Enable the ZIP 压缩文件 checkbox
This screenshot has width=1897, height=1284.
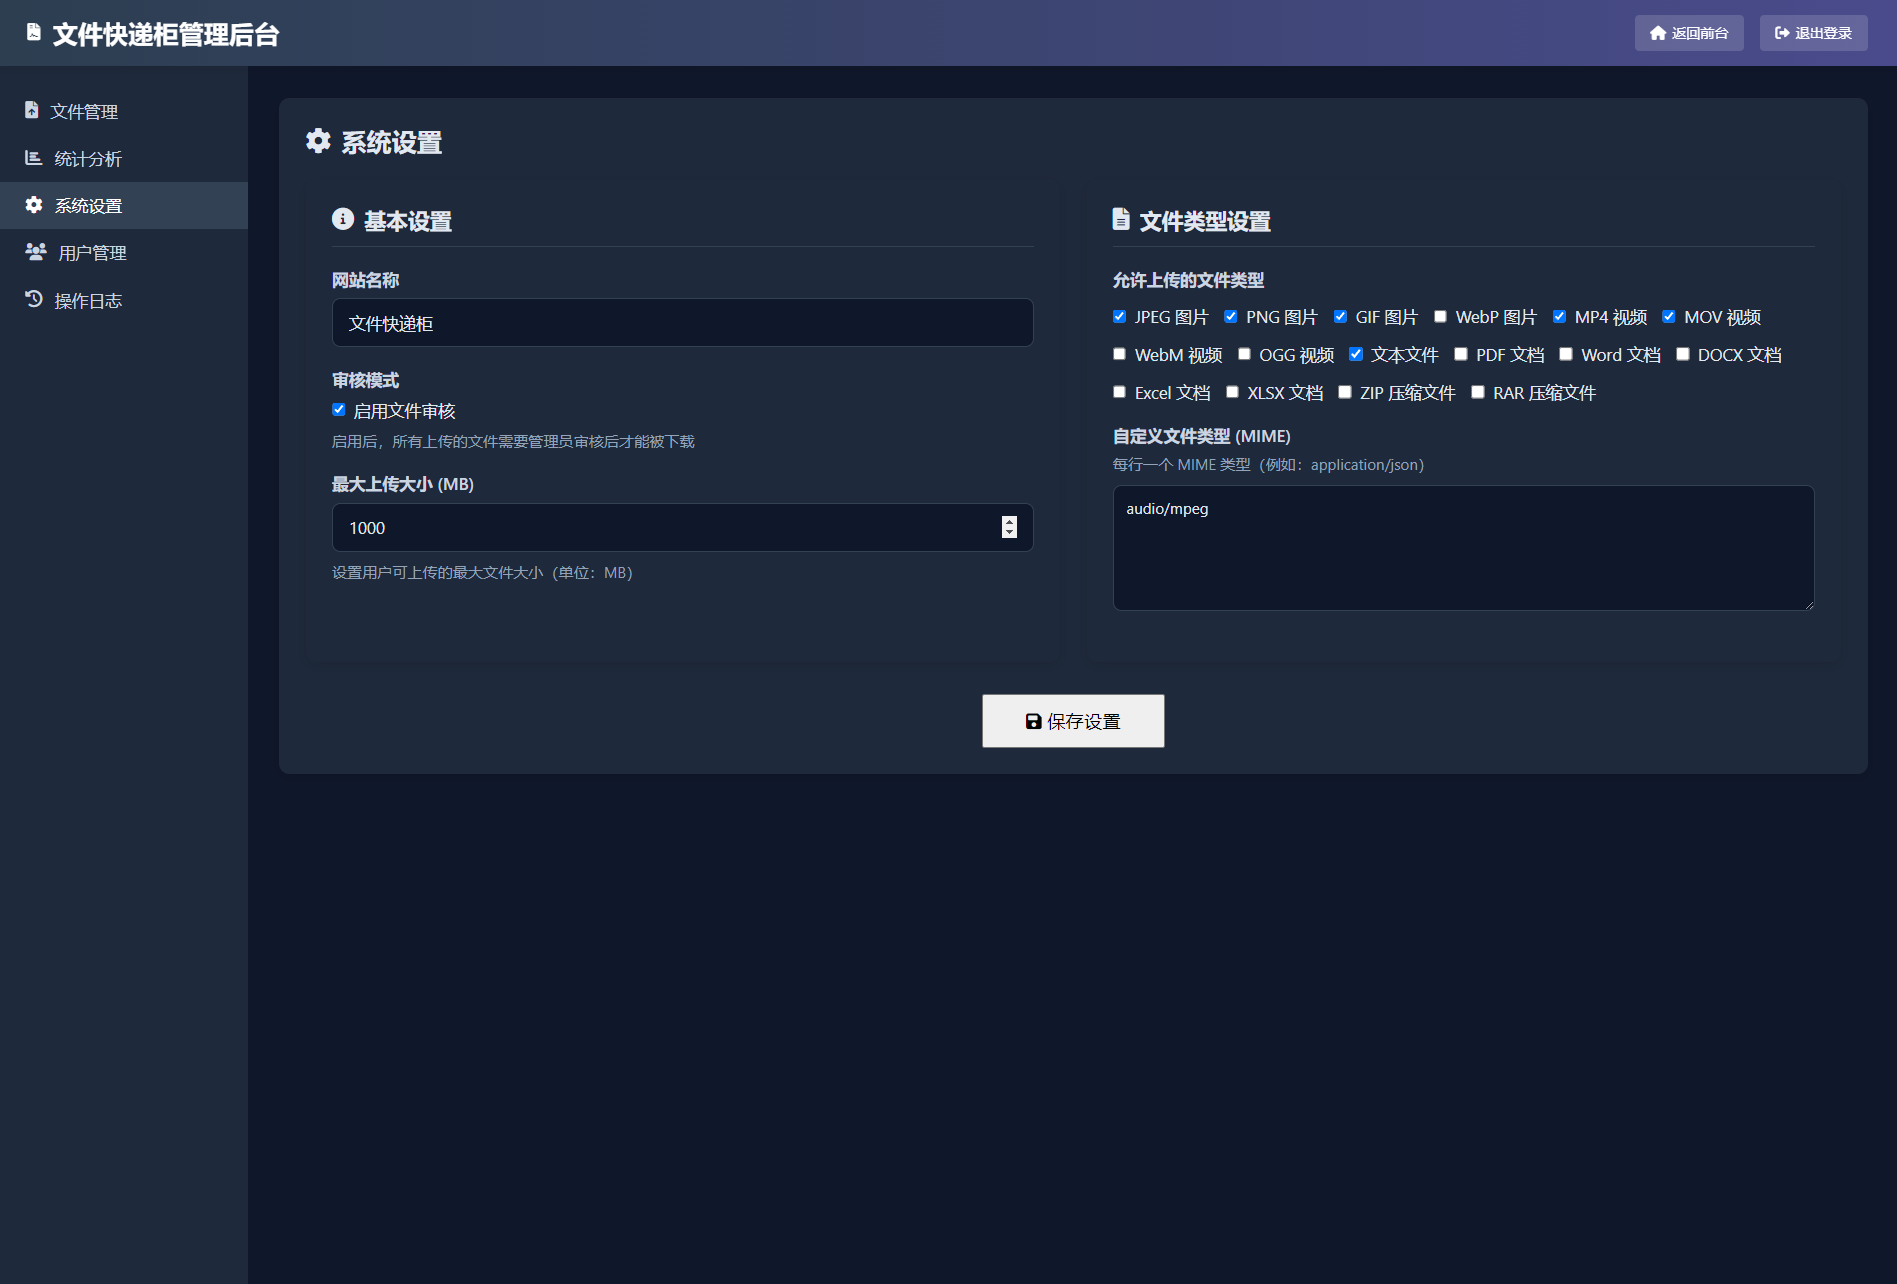(1344, 391)
